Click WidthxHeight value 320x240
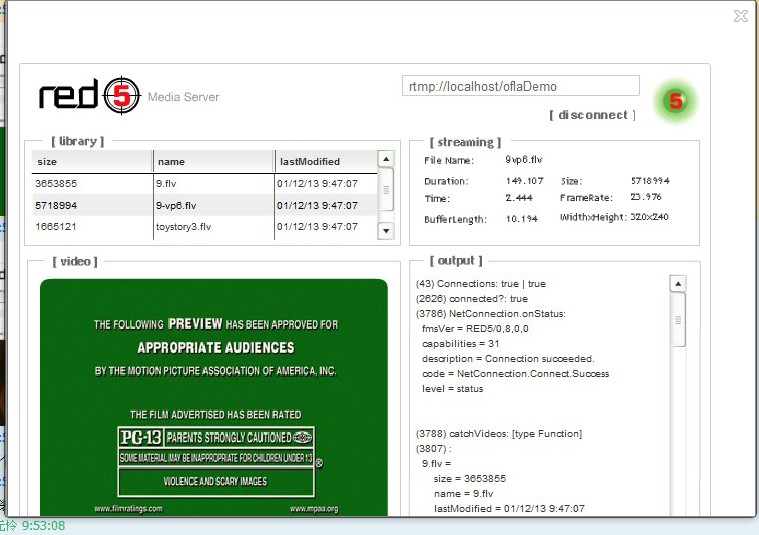 tap(649, 217)
